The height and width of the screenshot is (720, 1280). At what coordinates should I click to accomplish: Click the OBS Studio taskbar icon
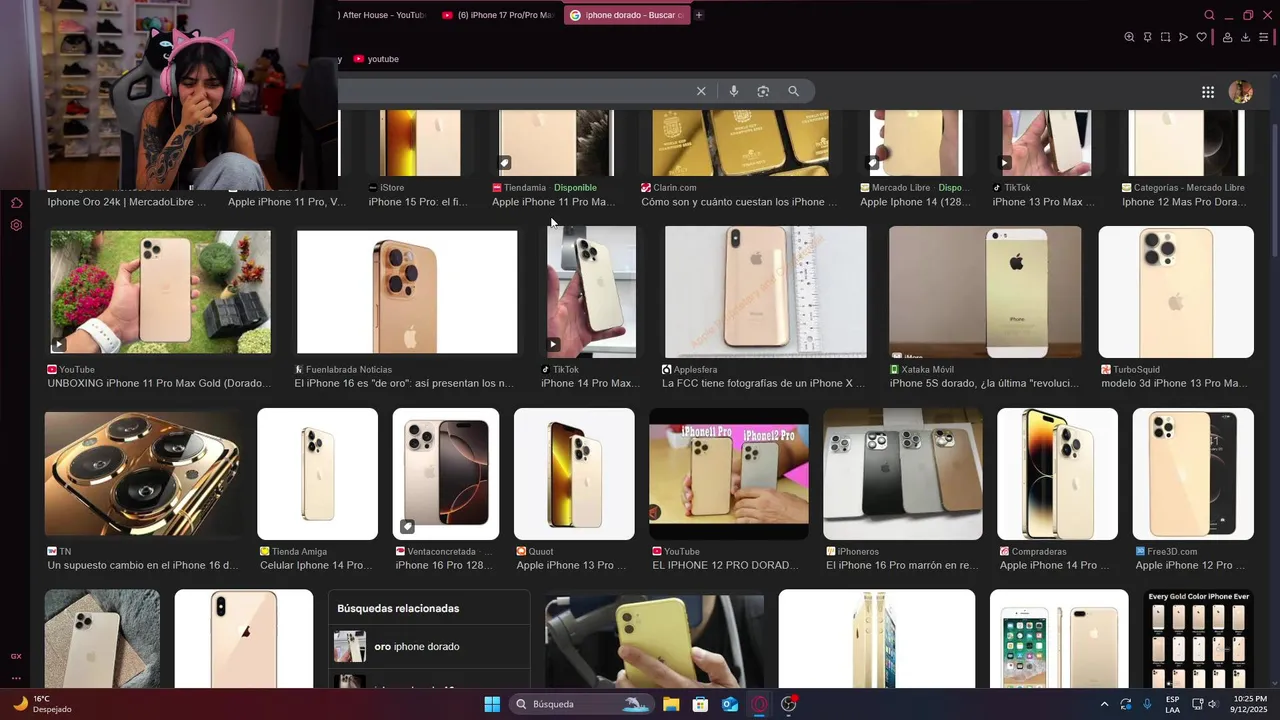[x=789, y=704]
